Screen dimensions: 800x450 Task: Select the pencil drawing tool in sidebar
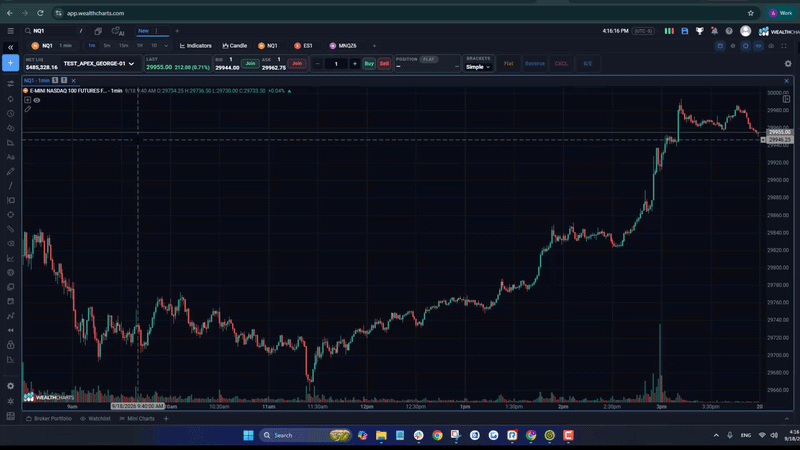pyautogui.click(x=10, y=171)
